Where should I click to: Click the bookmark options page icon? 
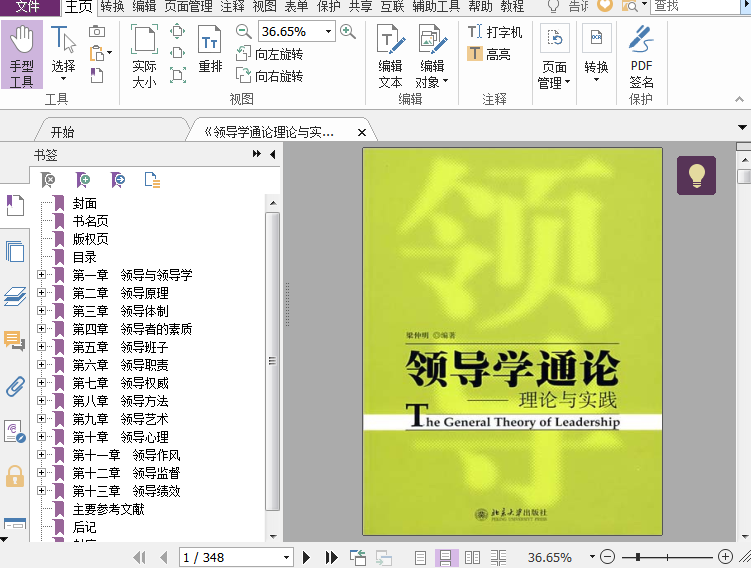152,180
